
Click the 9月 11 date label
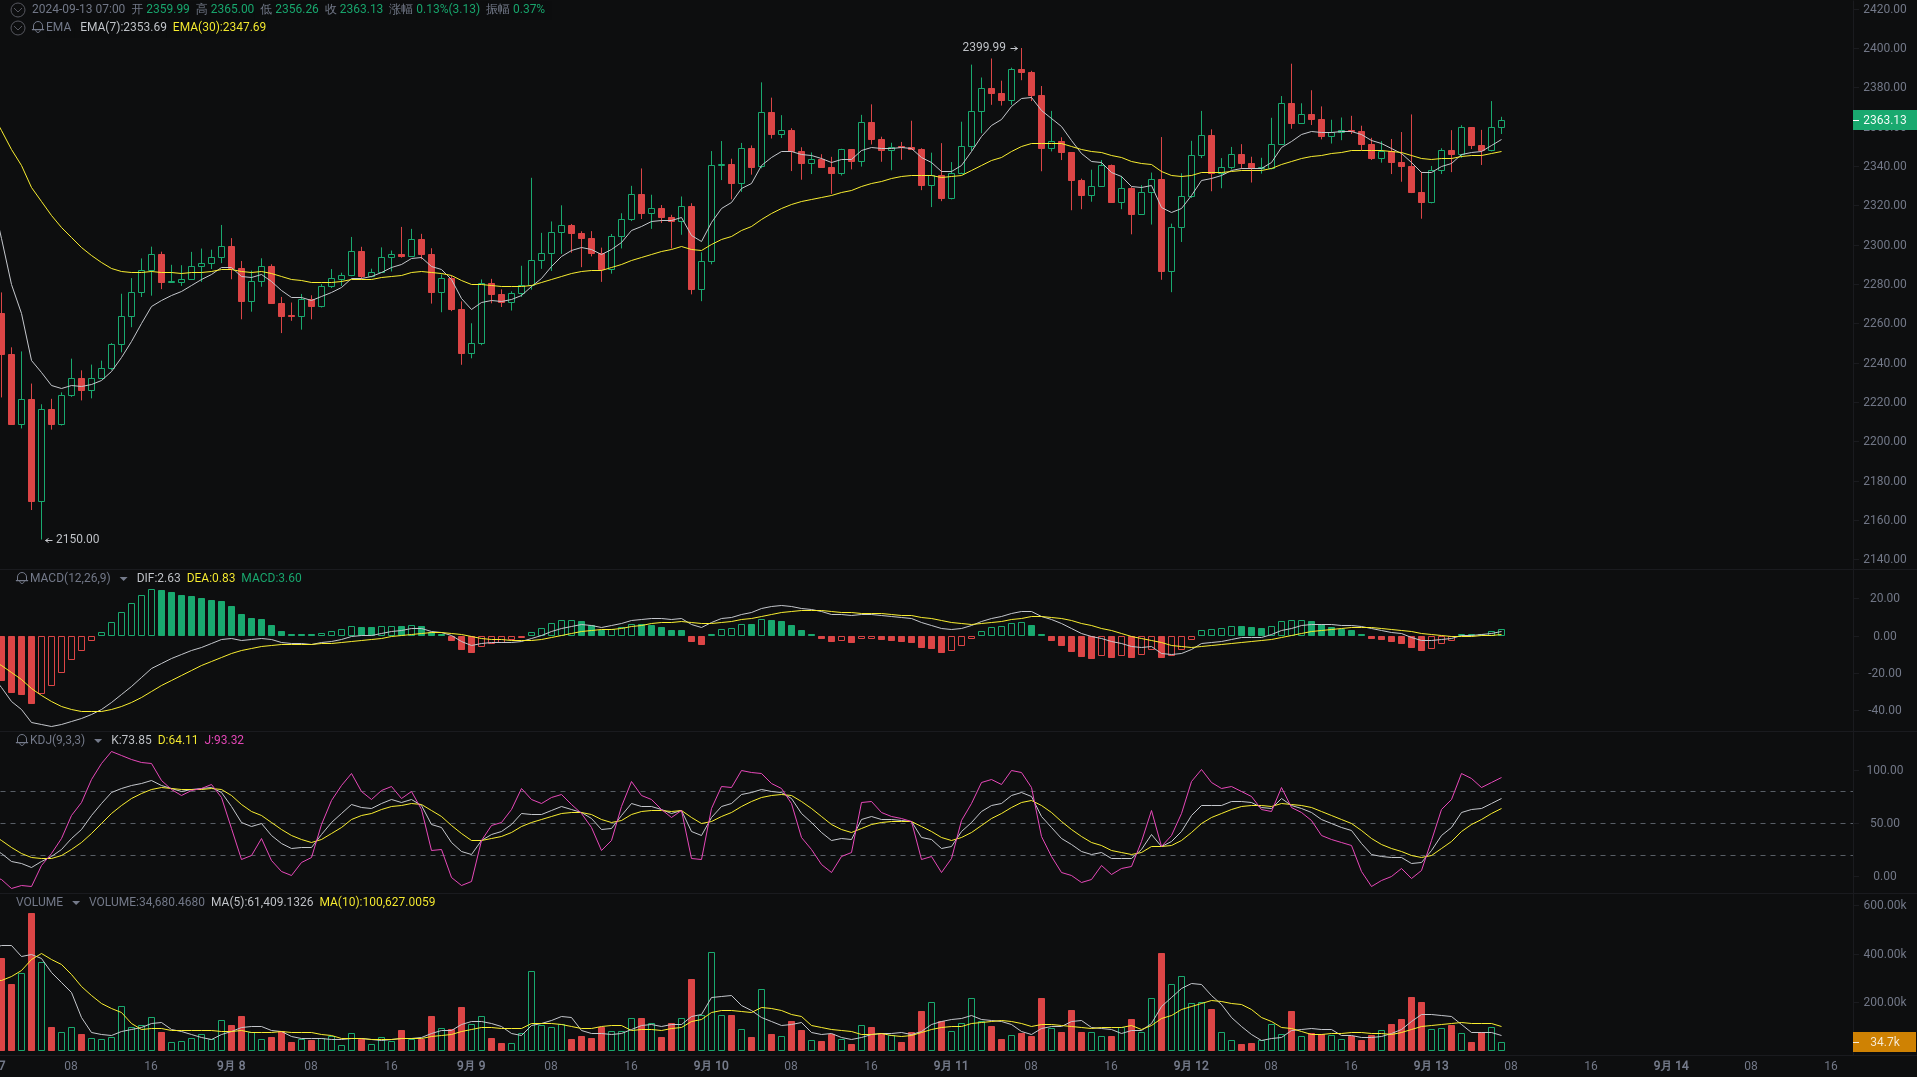951,1066
